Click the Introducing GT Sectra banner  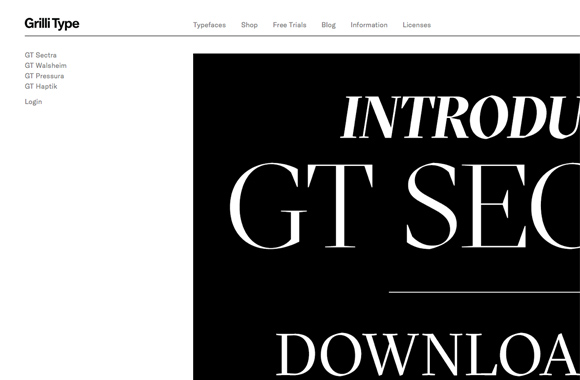386,216
